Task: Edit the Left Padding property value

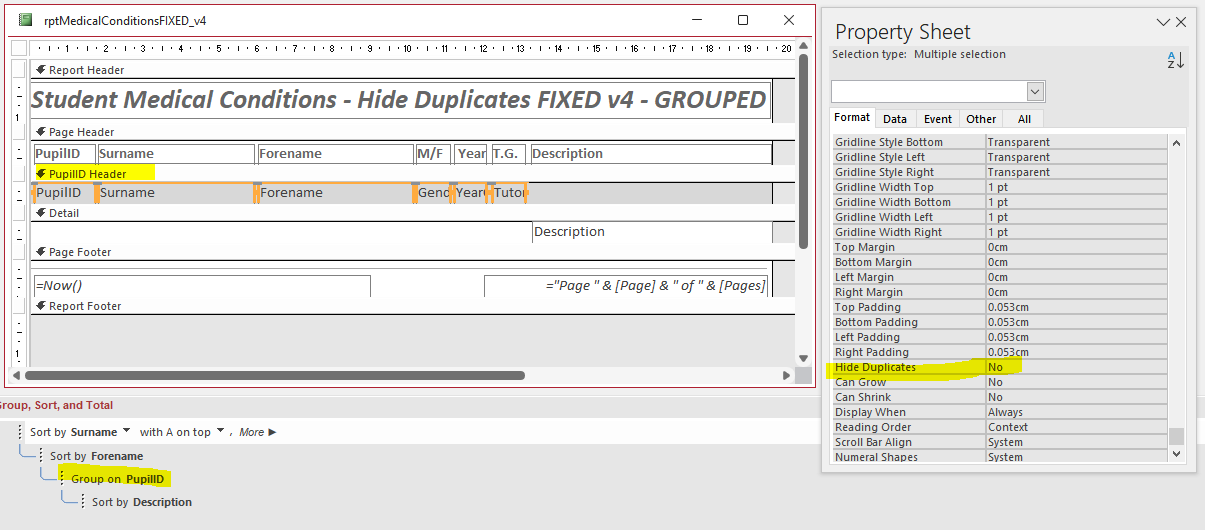Action: tap(1076, 338)
